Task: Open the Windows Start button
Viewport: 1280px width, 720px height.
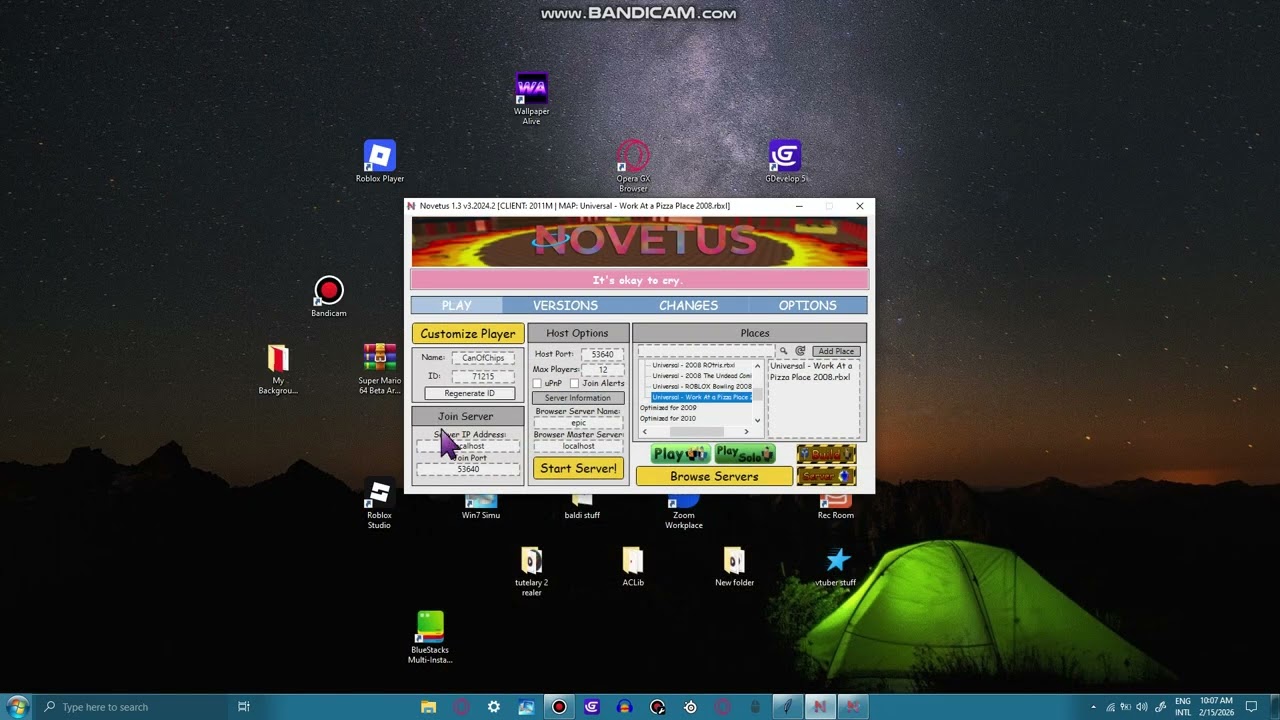Action: tap(17, 707)
